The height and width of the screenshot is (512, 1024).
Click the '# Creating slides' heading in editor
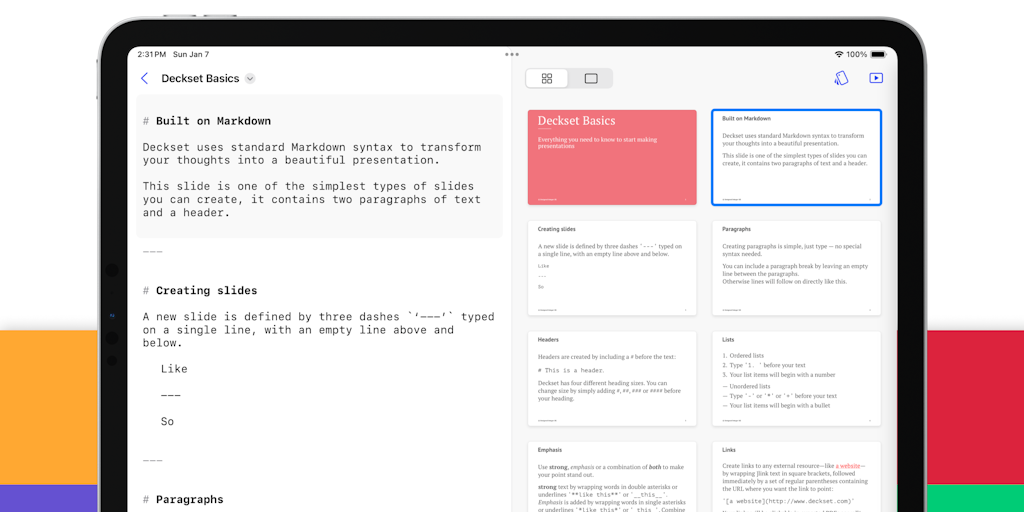coord(200,291)
